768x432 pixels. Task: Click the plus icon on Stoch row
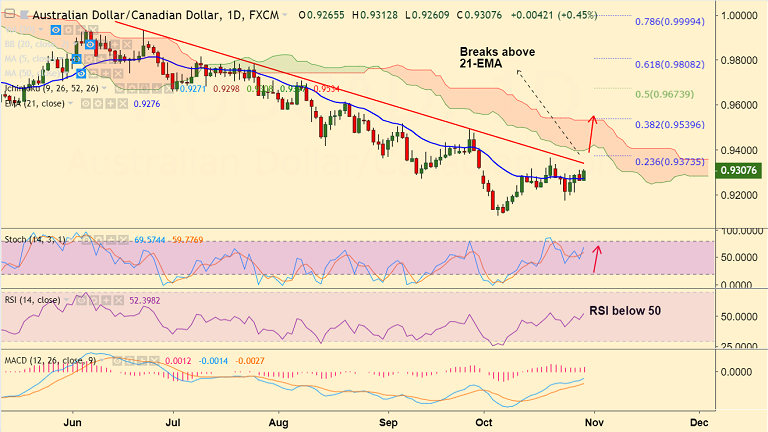tap(111, 240)
